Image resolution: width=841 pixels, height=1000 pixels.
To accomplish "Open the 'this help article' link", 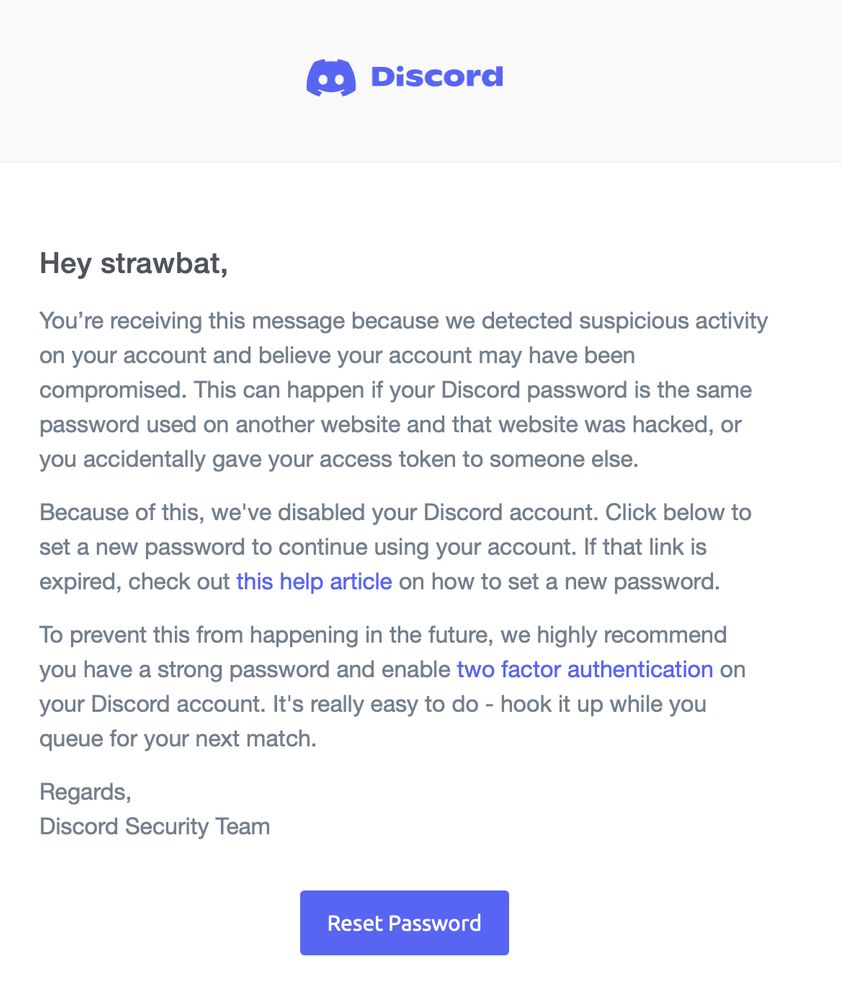I will pos(314,582).
